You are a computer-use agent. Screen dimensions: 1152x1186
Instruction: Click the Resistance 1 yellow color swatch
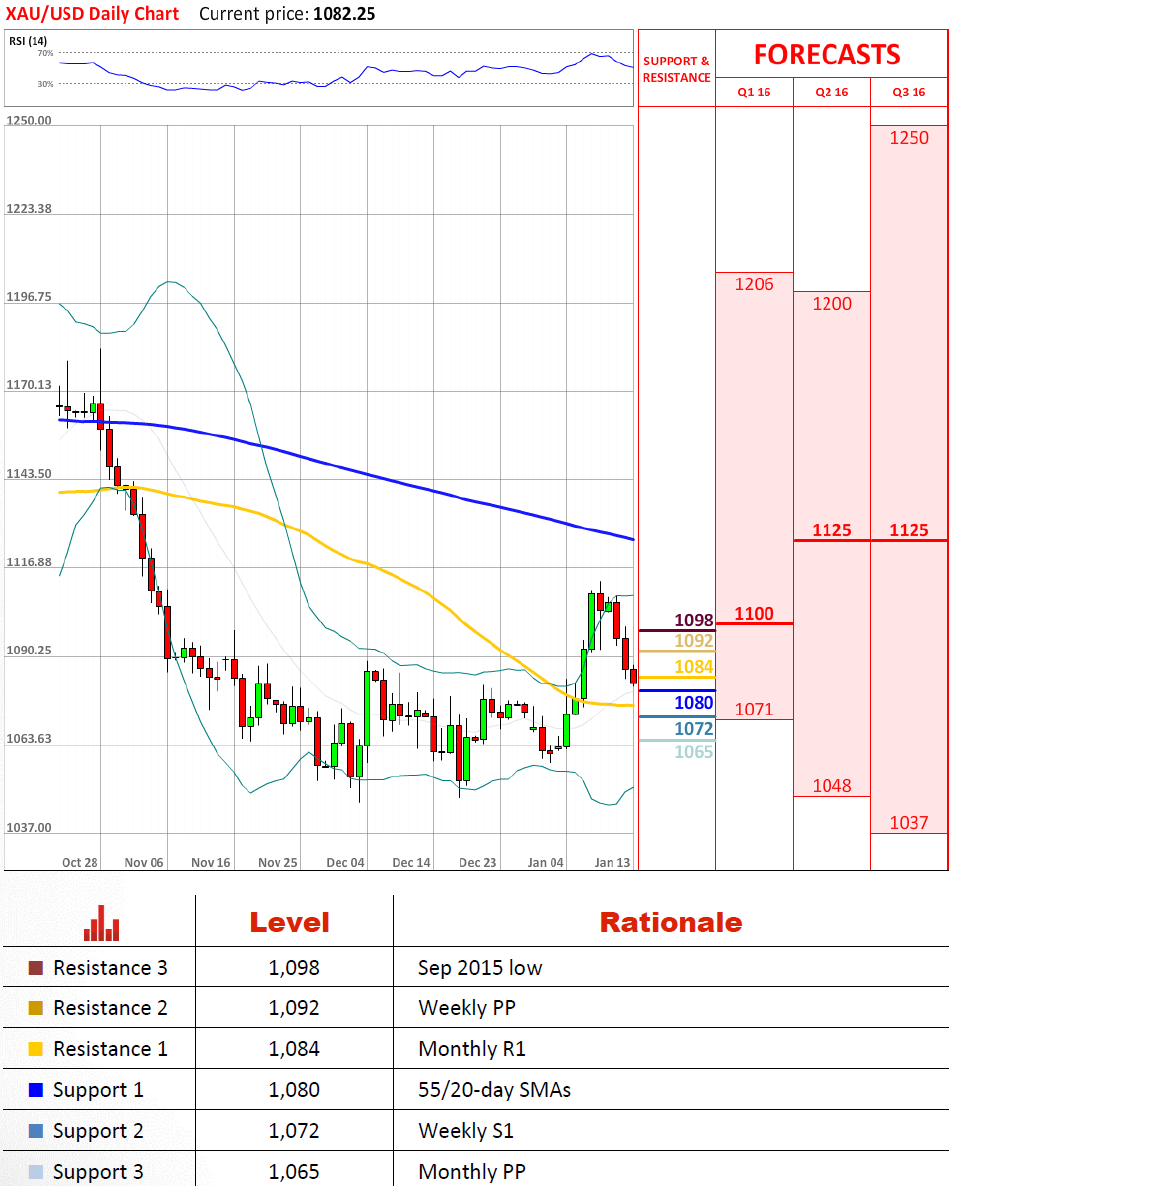click(36, 1049)
